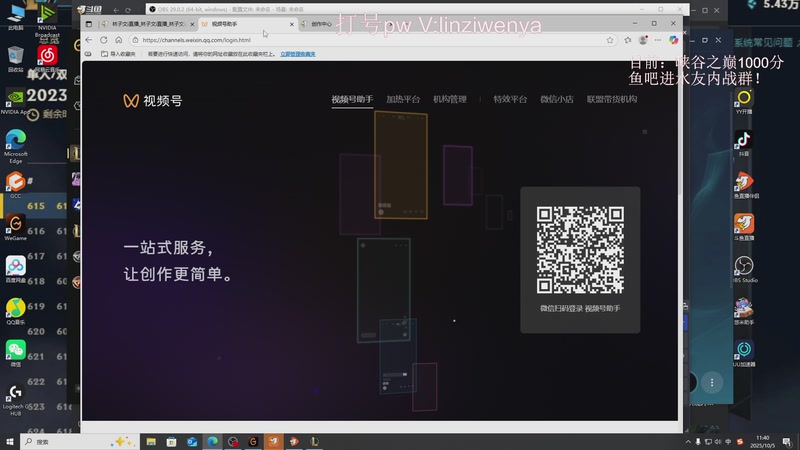
Task: Open Microsoft Store from taskbar
Action: point(171,441)
